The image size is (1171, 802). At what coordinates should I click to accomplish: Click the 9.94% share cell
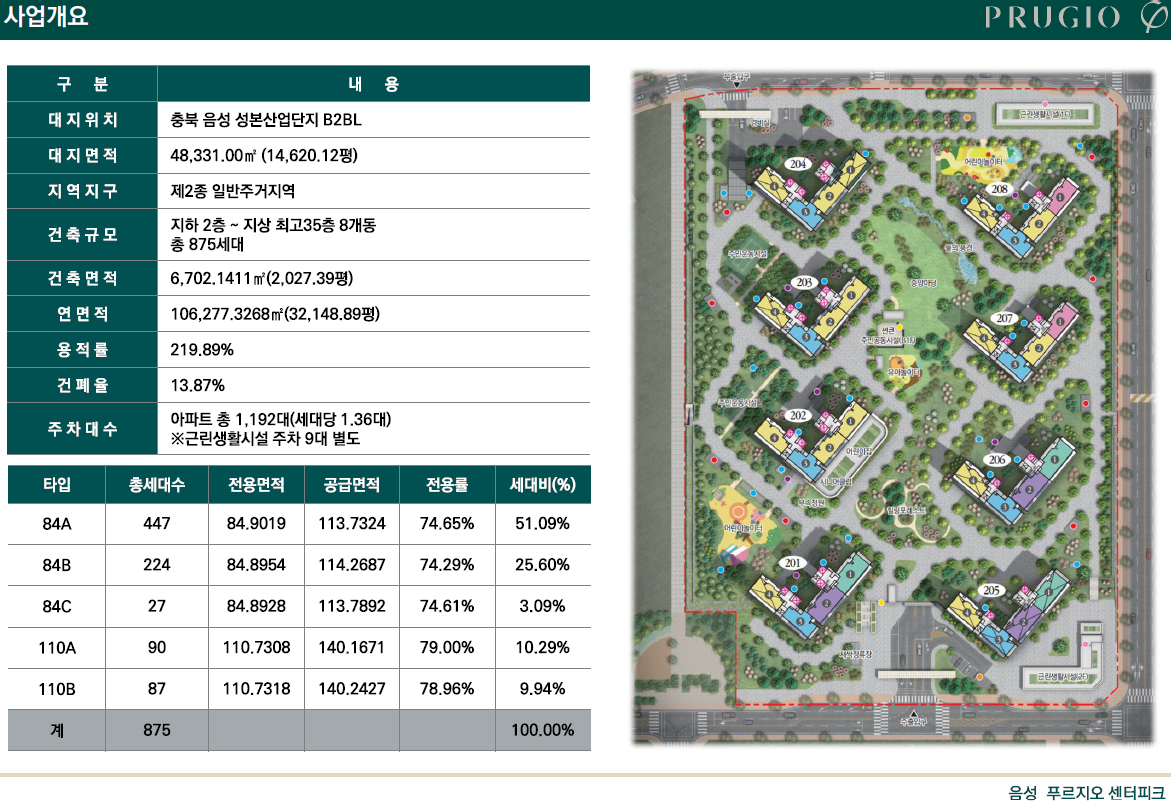543,688
